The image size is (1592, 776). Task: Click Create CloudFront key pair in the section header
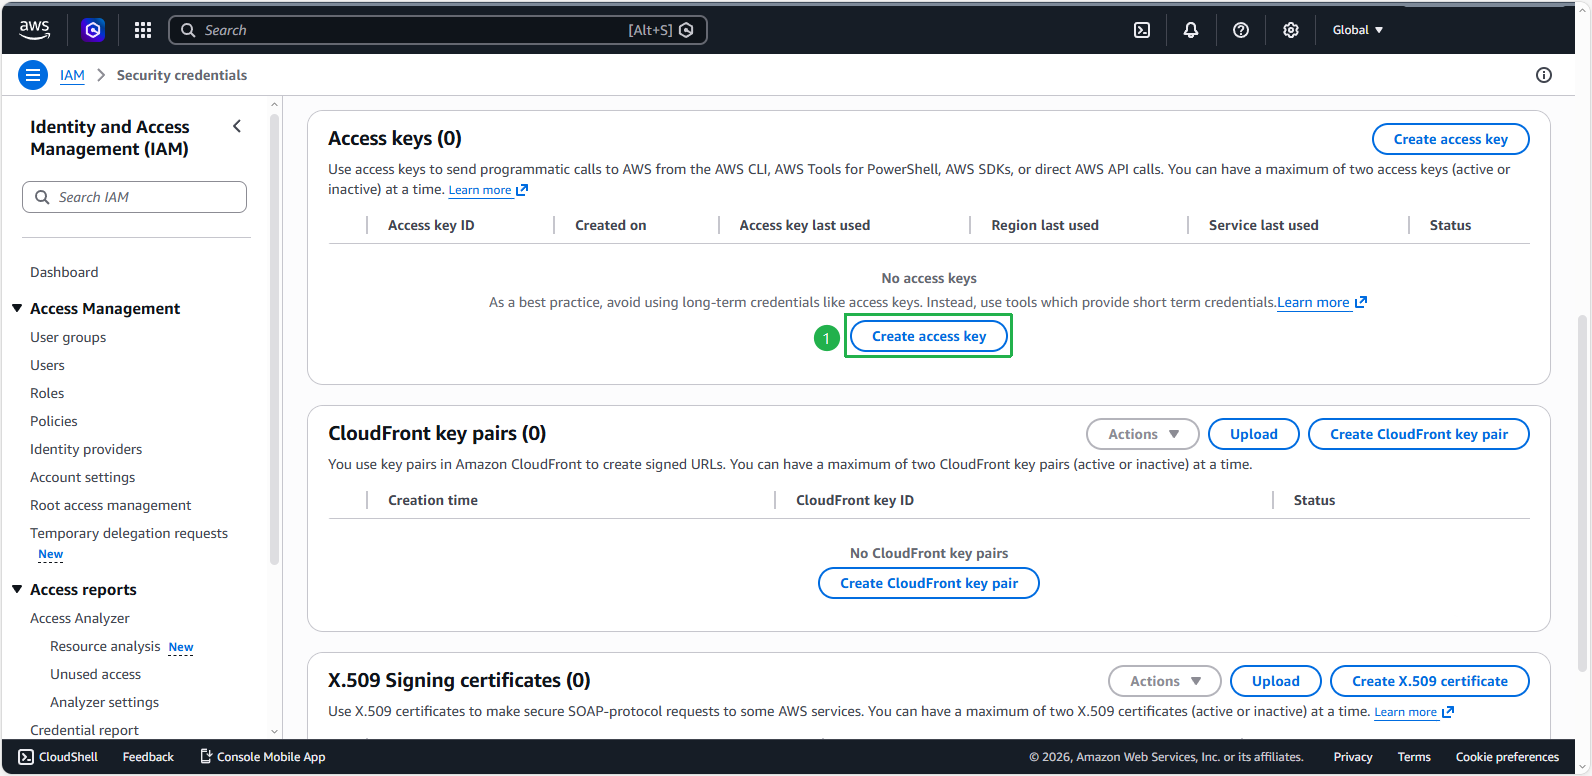pos(1419,434)
